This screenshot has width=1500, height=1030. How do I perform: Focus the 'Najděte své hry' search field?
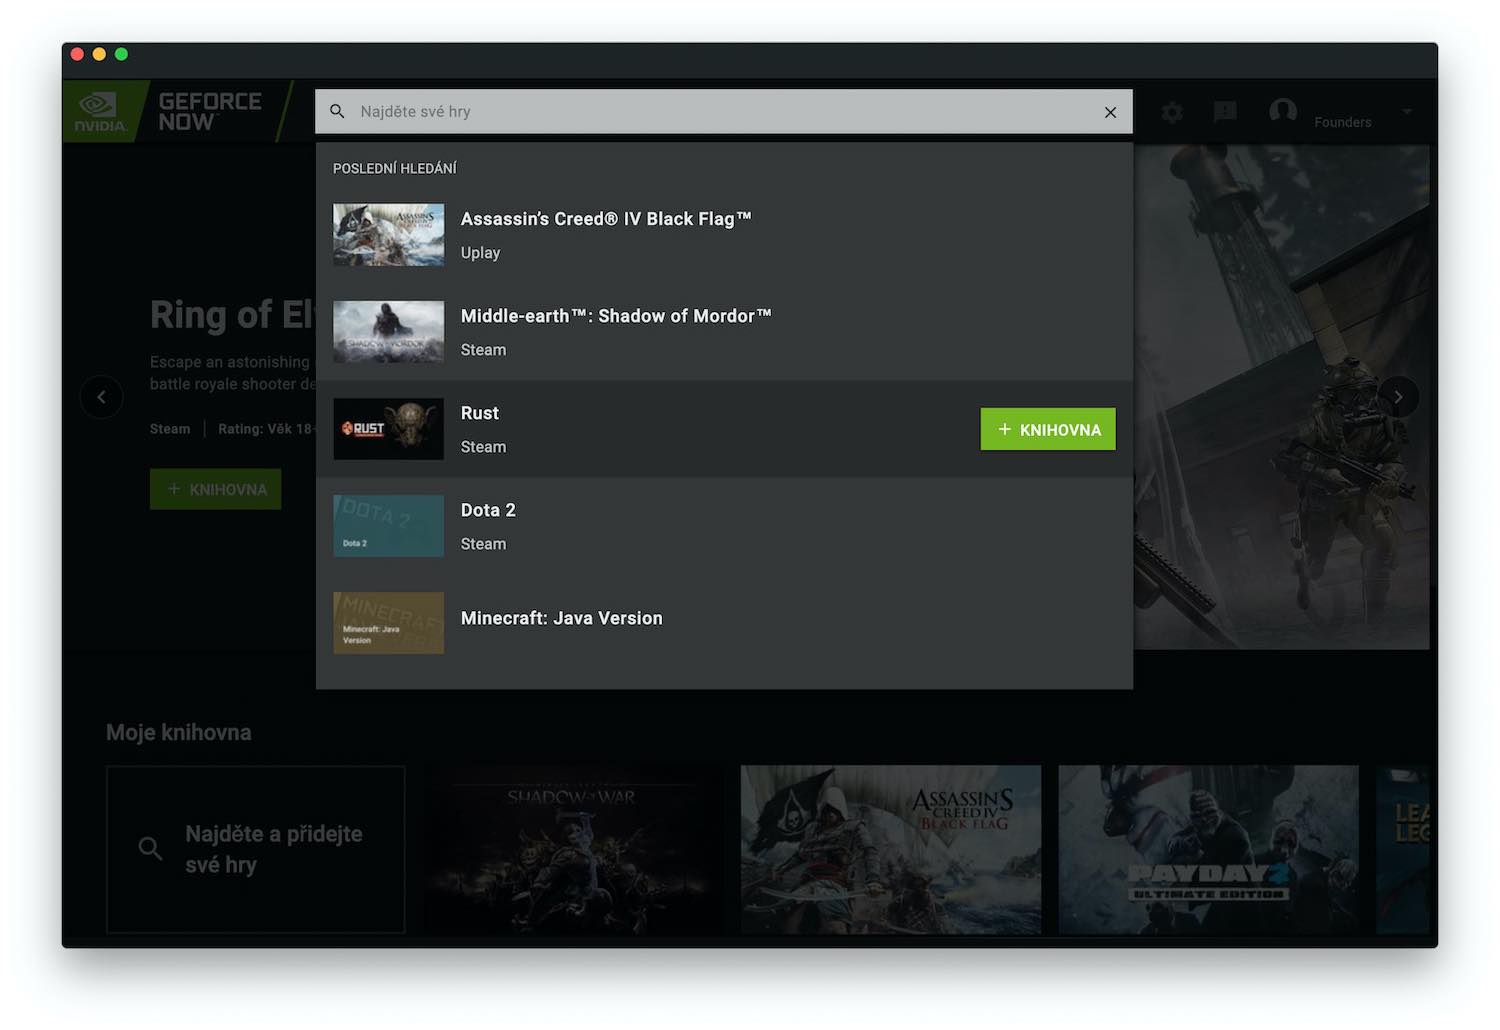pyautogui.click(x=724, y=111)
